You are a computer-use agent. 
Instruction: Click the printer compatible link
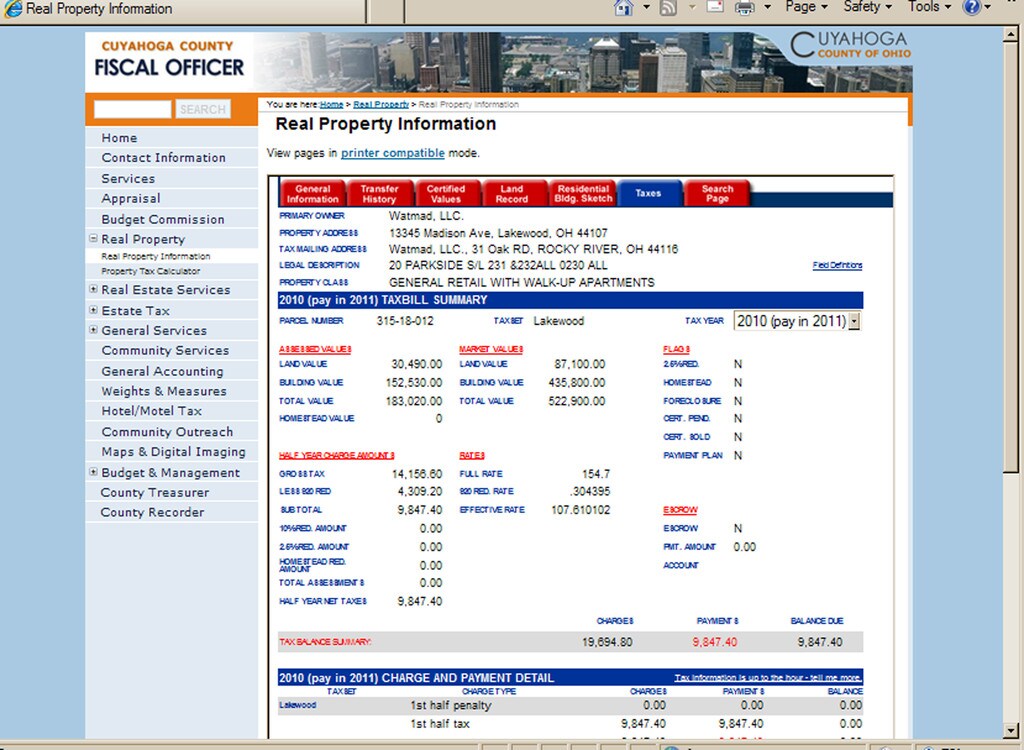click(392, 153)
